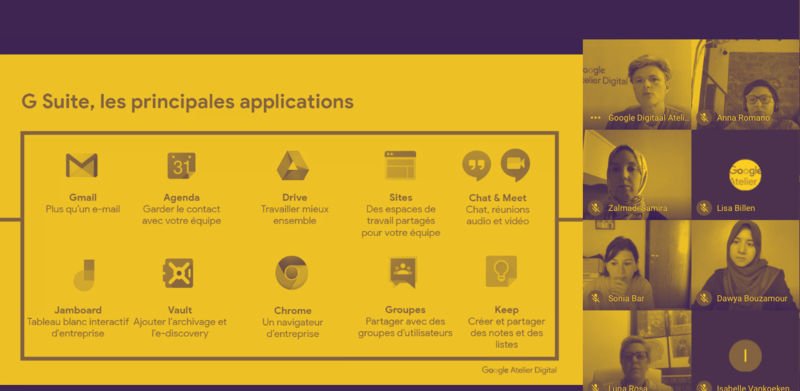Click muted mic icon beside Anna Romano

pyautogui.click(x=705, y=118)
